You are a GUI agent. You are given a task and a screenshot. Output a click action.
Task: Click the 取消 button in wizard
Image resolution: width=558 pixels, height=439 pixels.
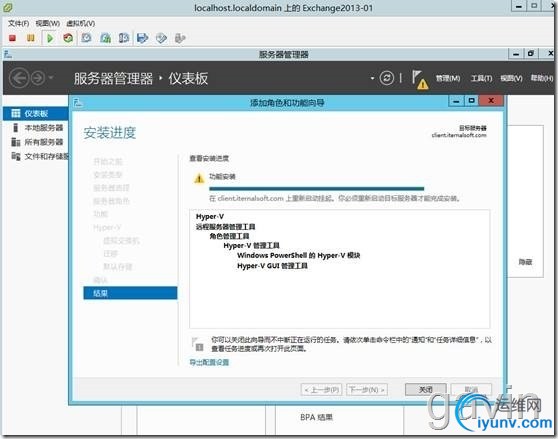click(x=472, y=390)
